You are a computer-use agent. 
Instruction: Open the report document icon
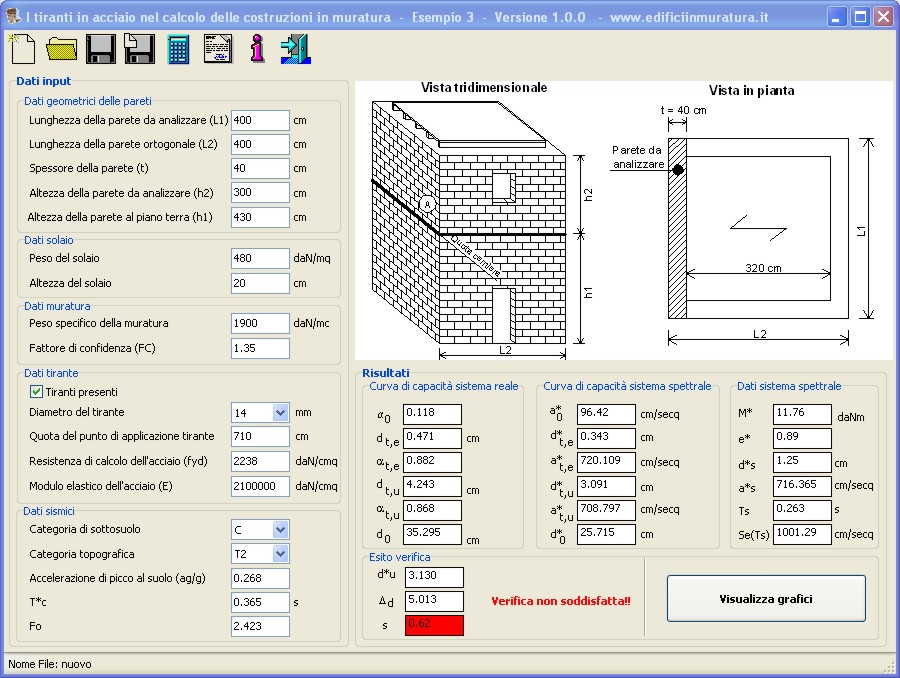click(x=218, y=48)
